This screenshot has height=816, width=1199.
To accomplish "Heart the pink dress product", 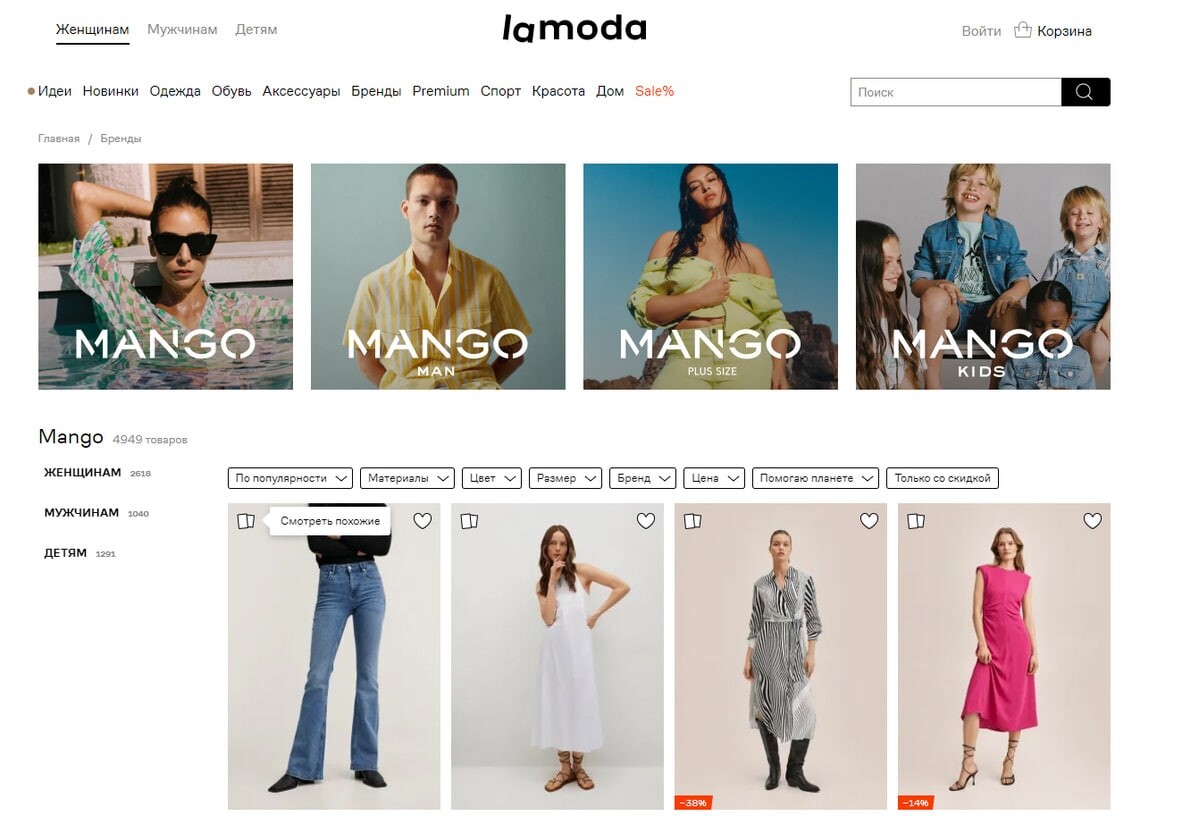I will click(1092, 521).
